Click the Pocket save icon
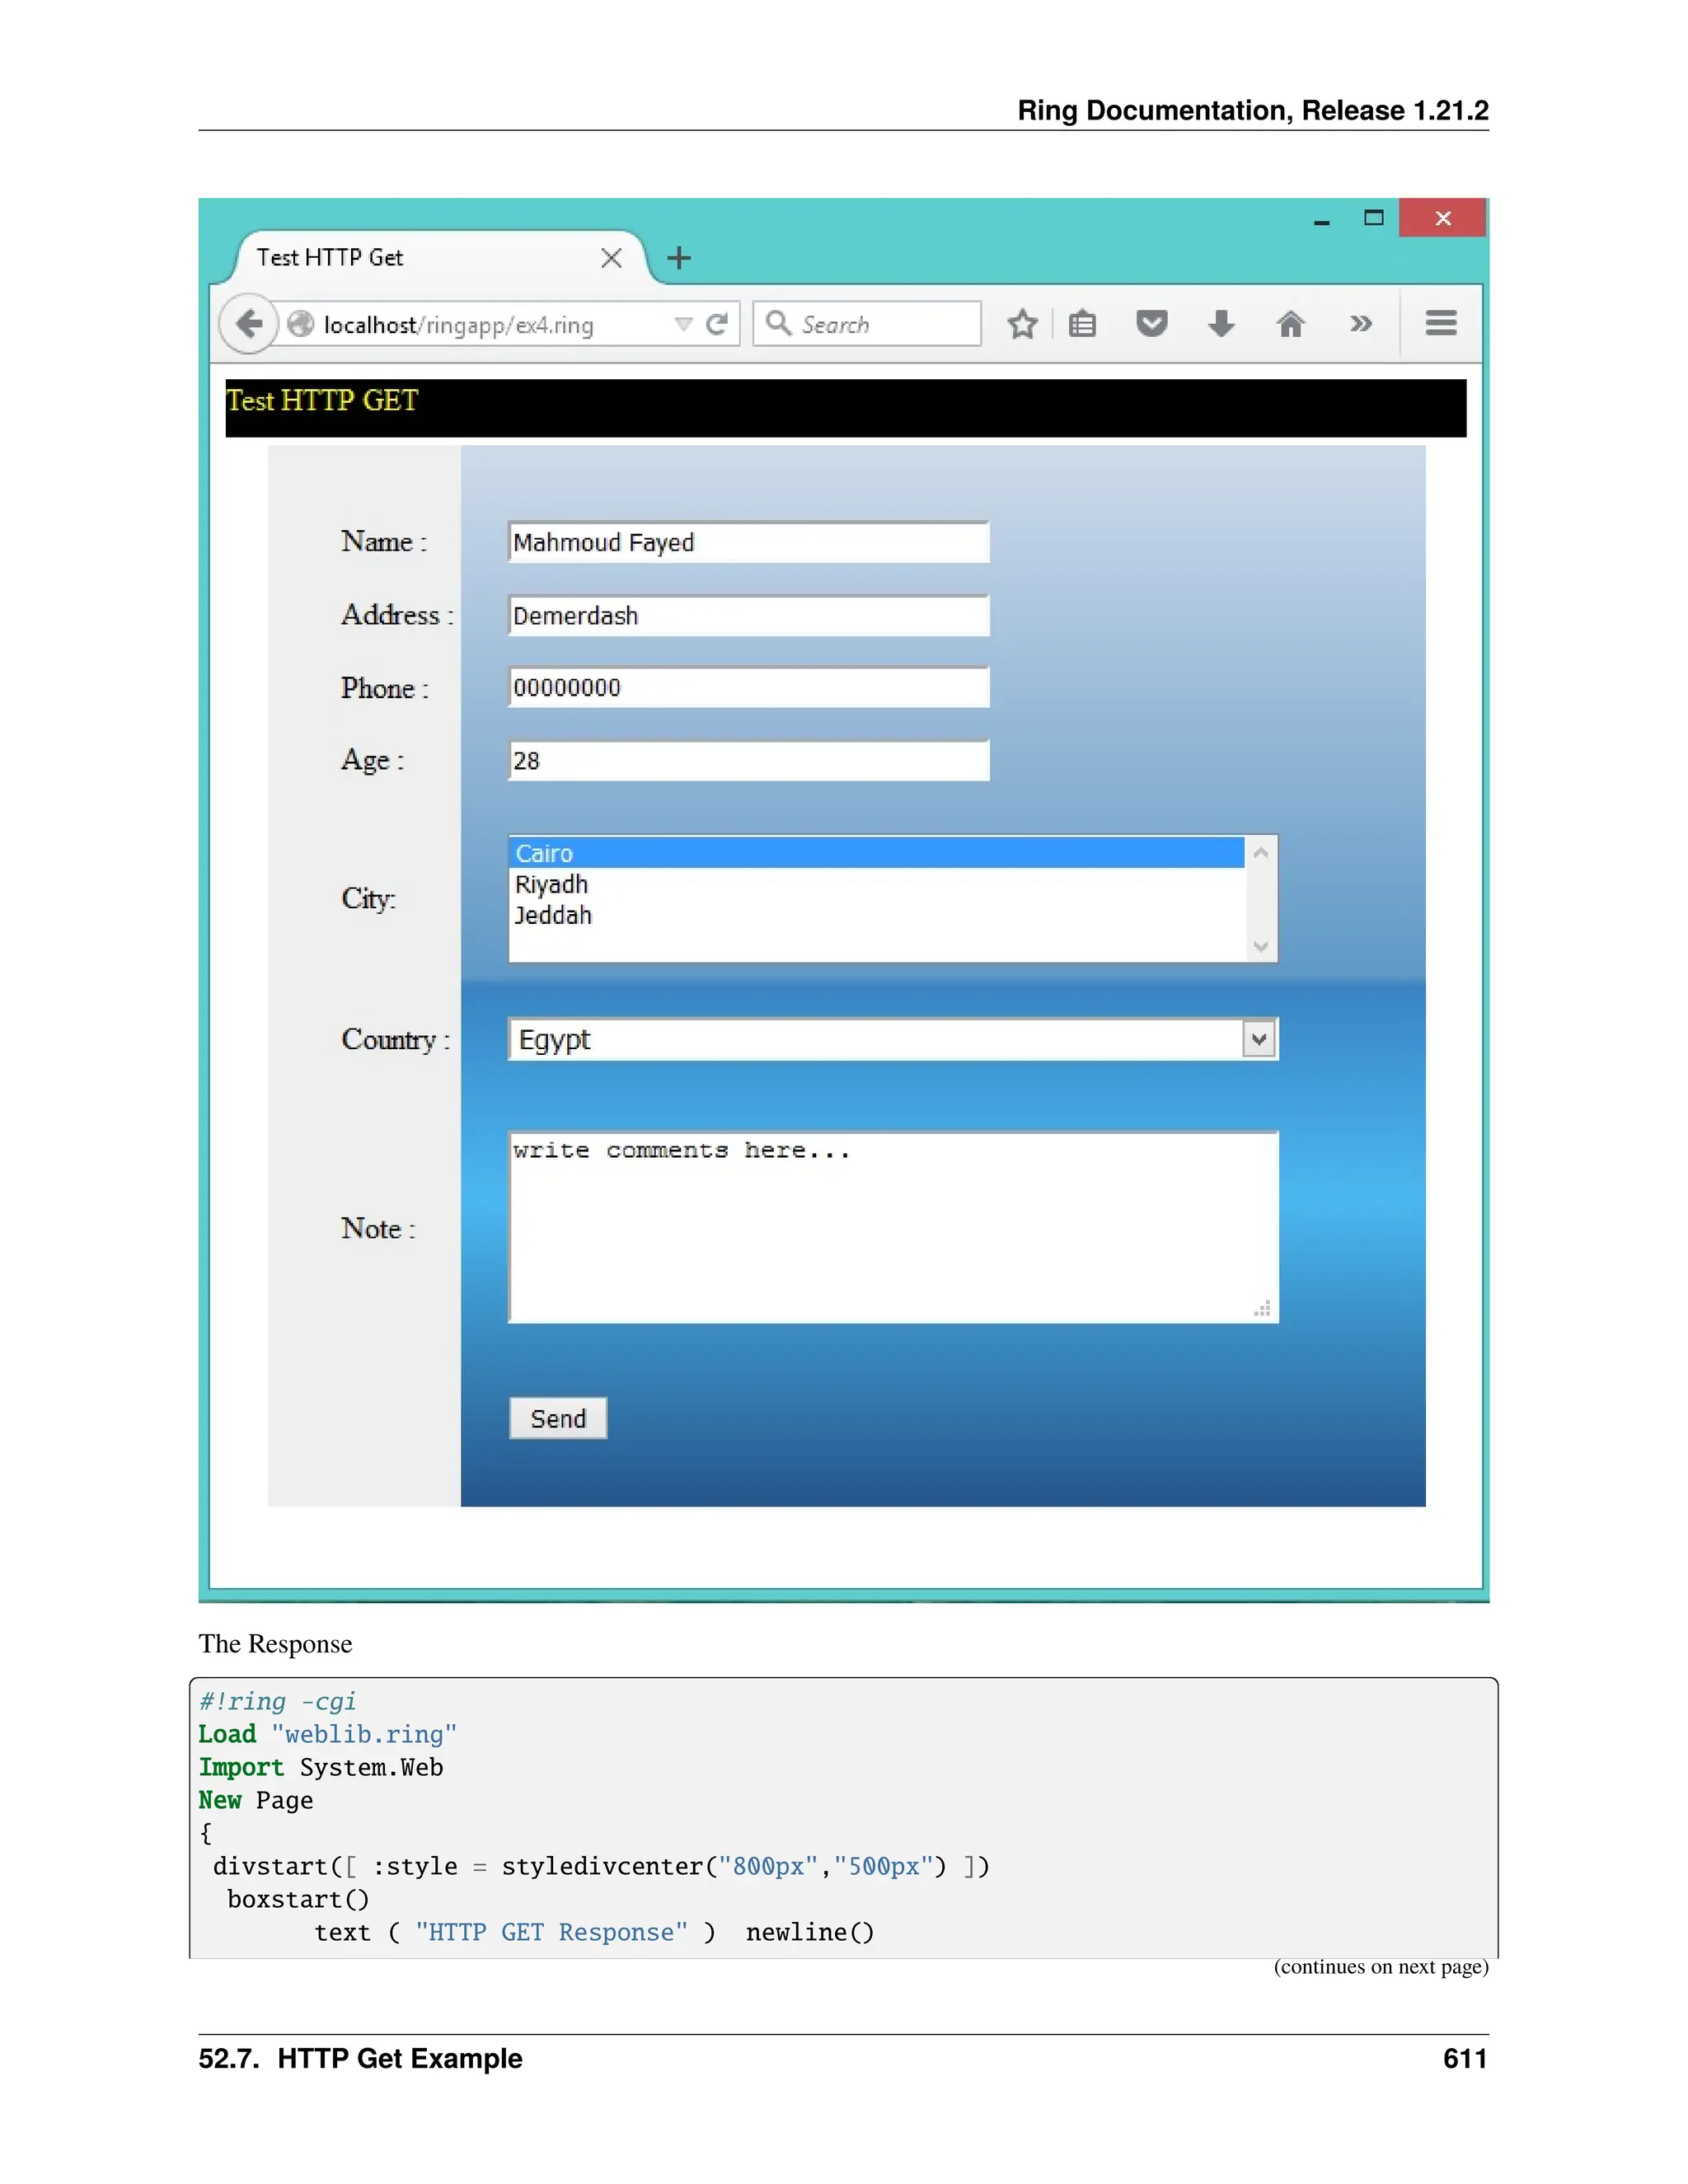This screenshot has width=1688, height=2184. (1151, 324)
